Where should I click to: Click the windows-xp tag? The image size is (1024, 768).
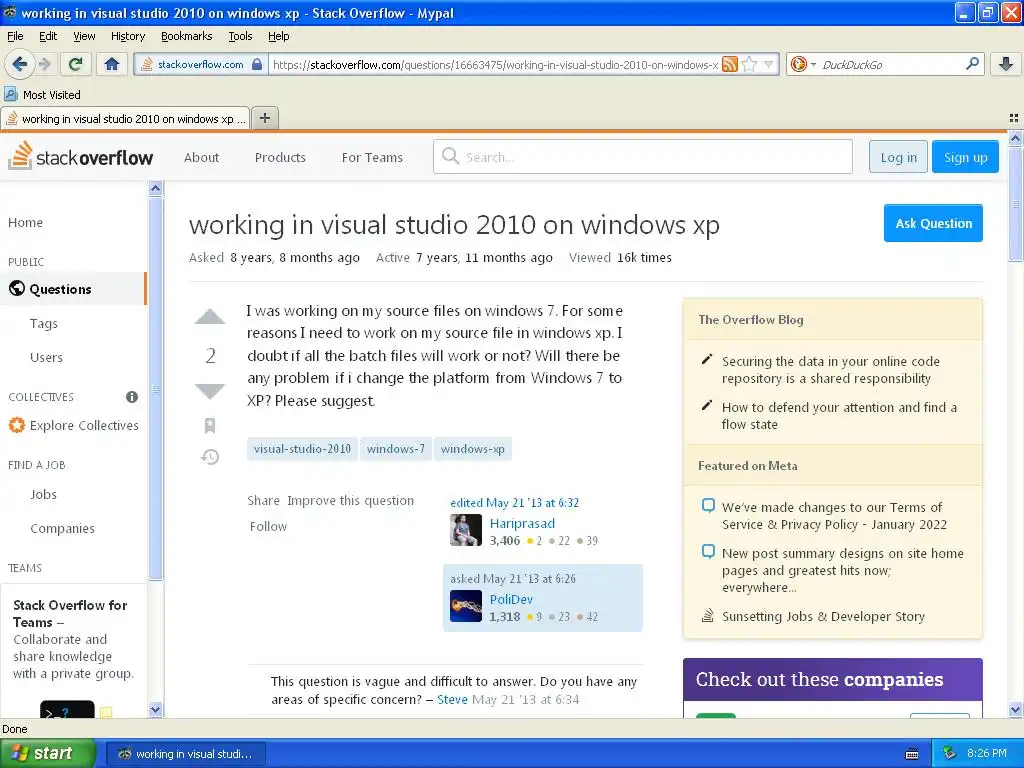pyautogui.click(x=473, y=449)
